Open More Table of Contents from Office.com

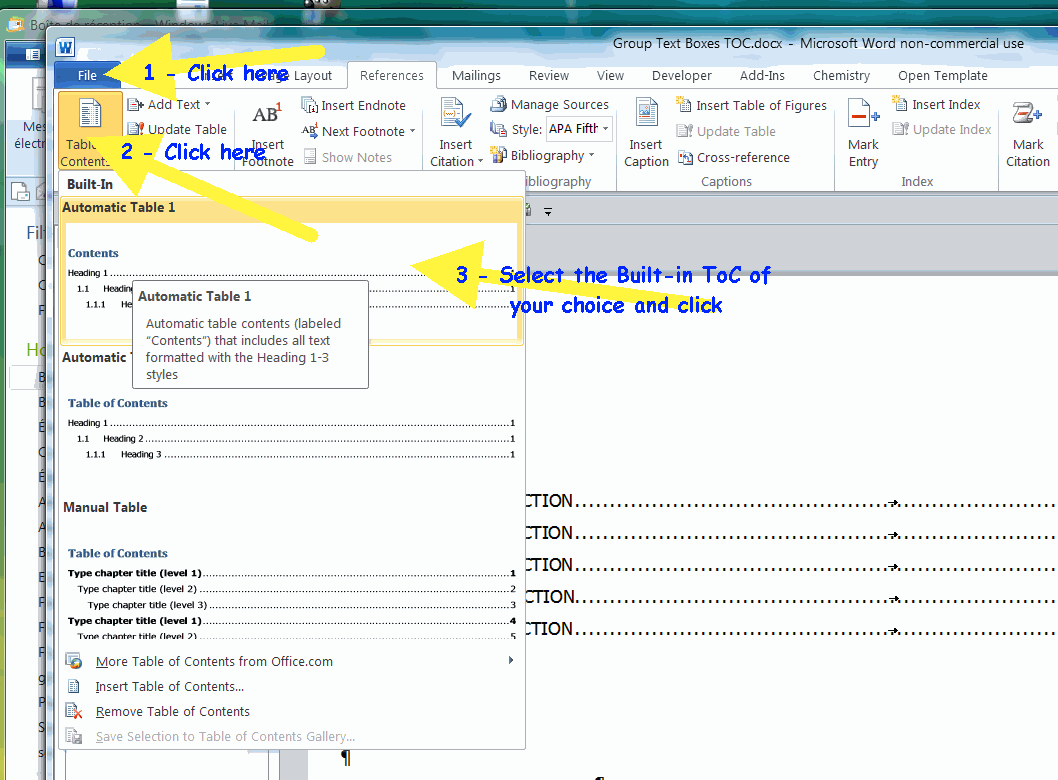click(292, 661)
